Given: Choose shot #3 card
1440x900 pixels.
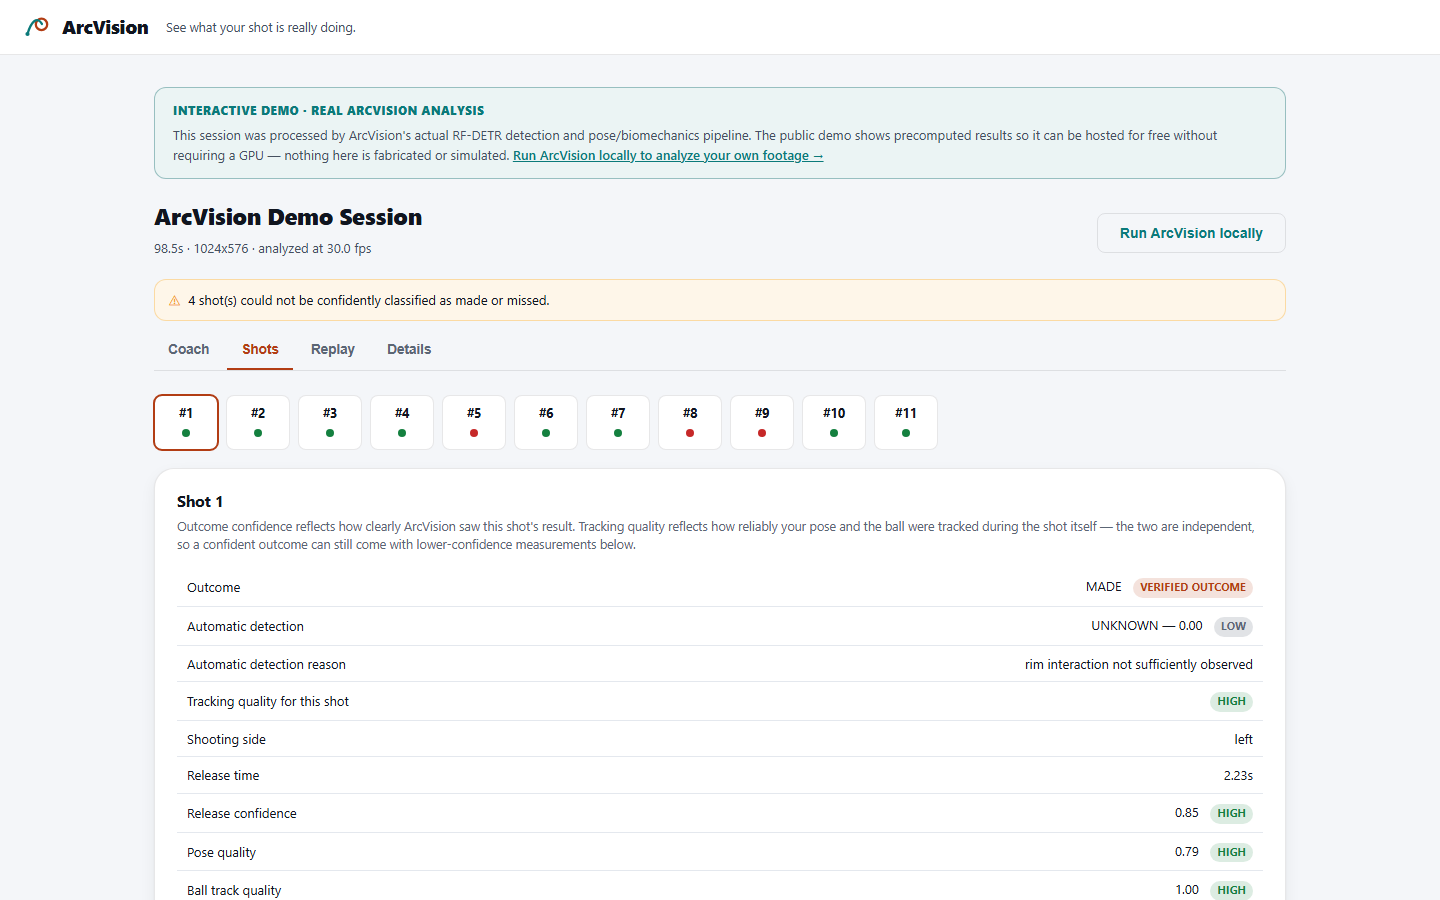Looking at the screenshot, I should [330, 422].
